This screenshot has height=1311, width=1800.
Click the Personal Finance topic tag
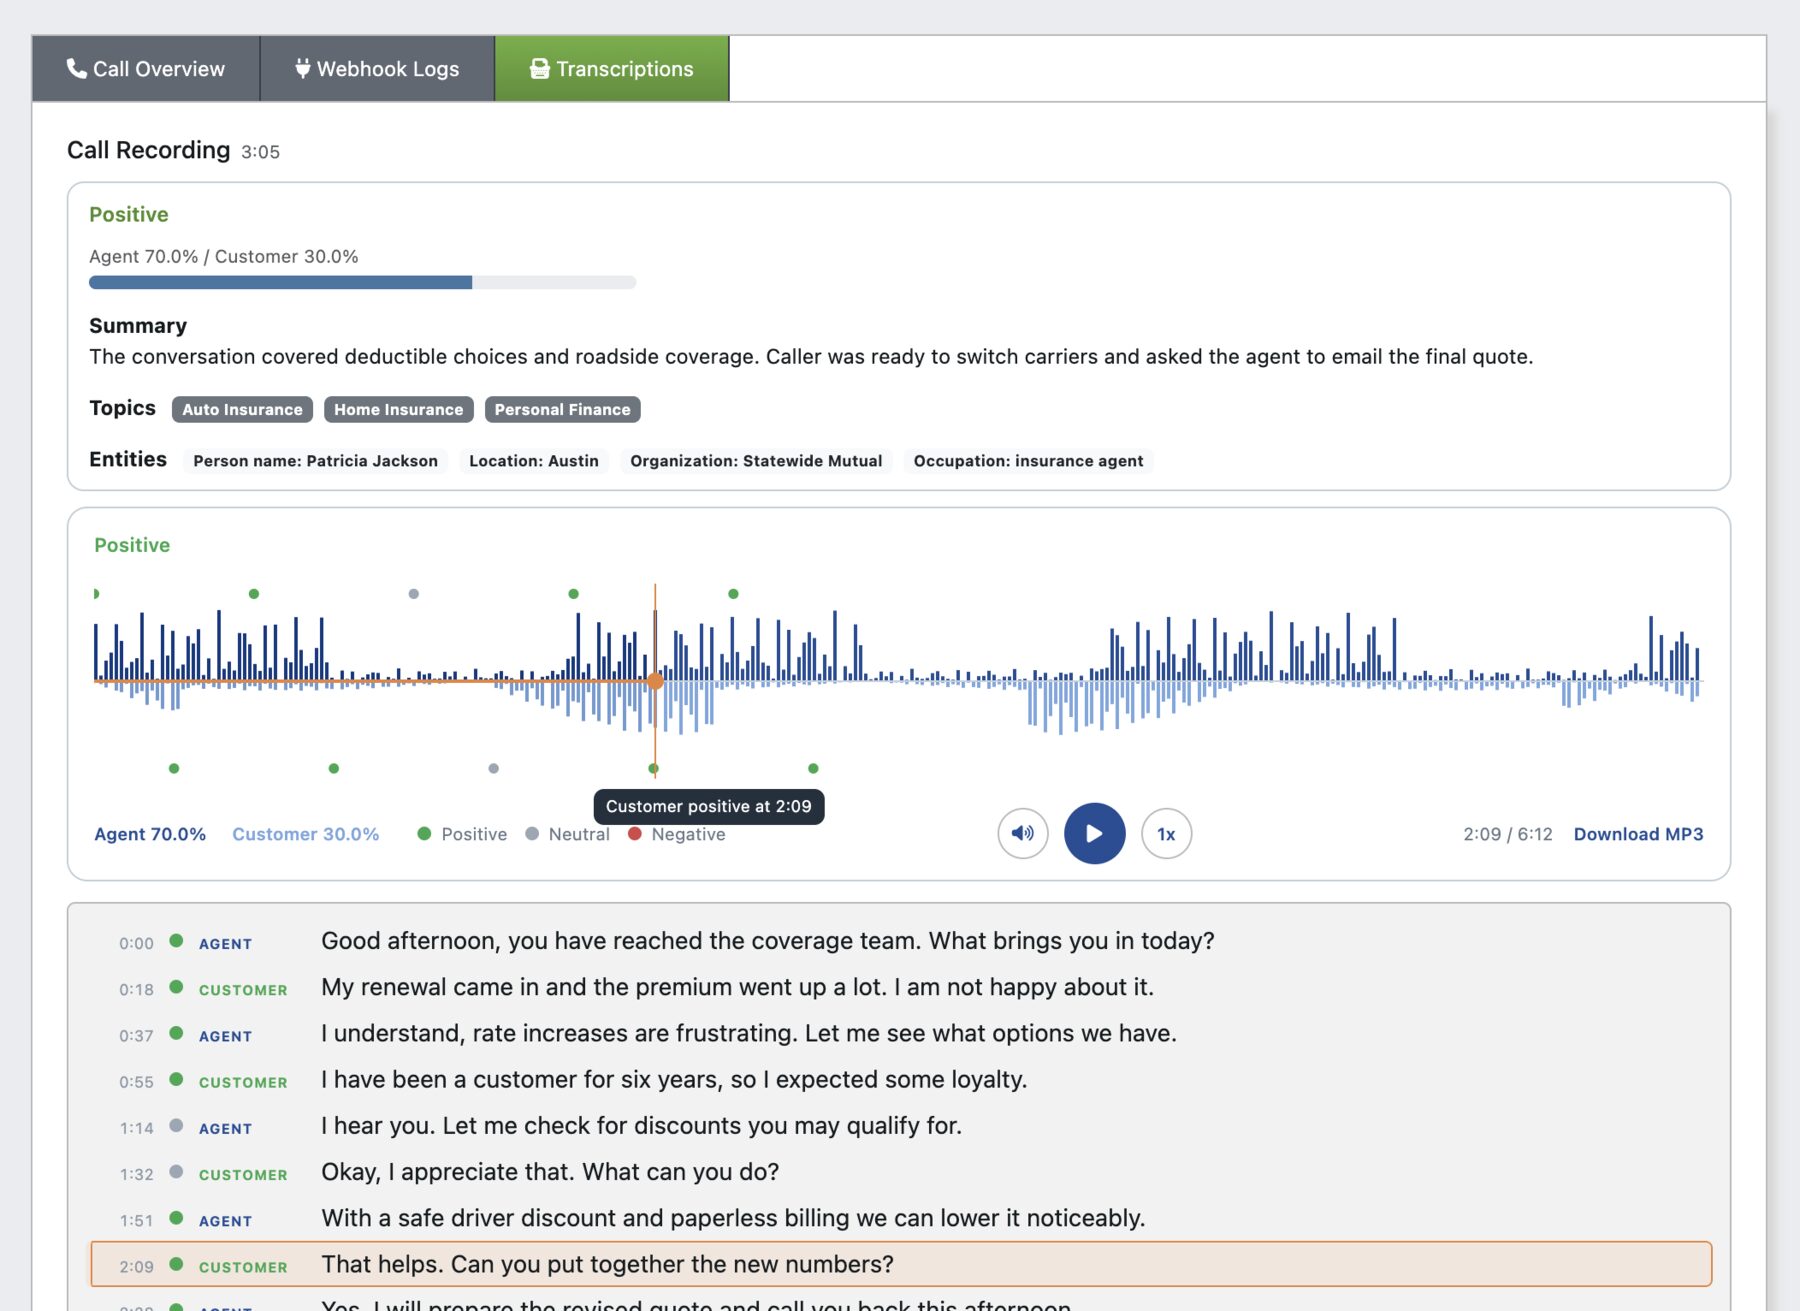point(562,409)
